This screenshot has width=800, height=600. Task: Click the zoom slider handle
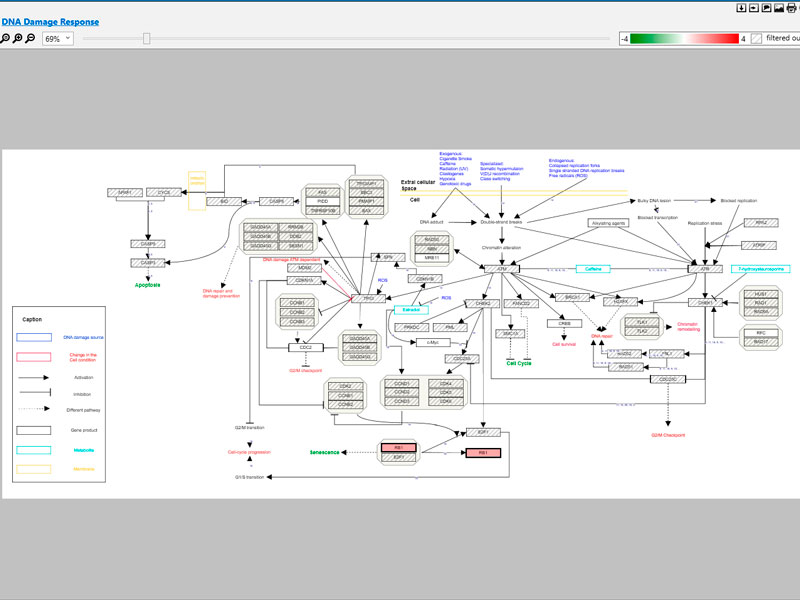pyautogui.click(x=146, y=38)
